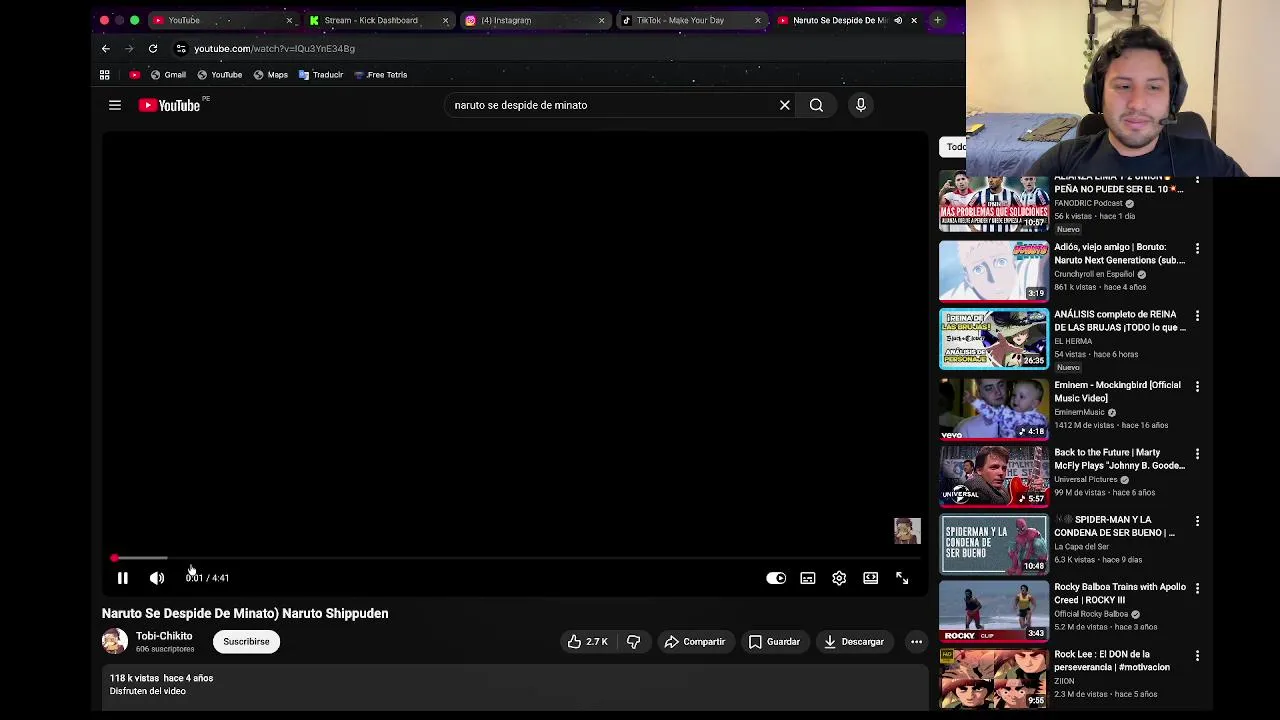
Task: Open the Free Tetris bookmark
Action: tap(380, 75)
